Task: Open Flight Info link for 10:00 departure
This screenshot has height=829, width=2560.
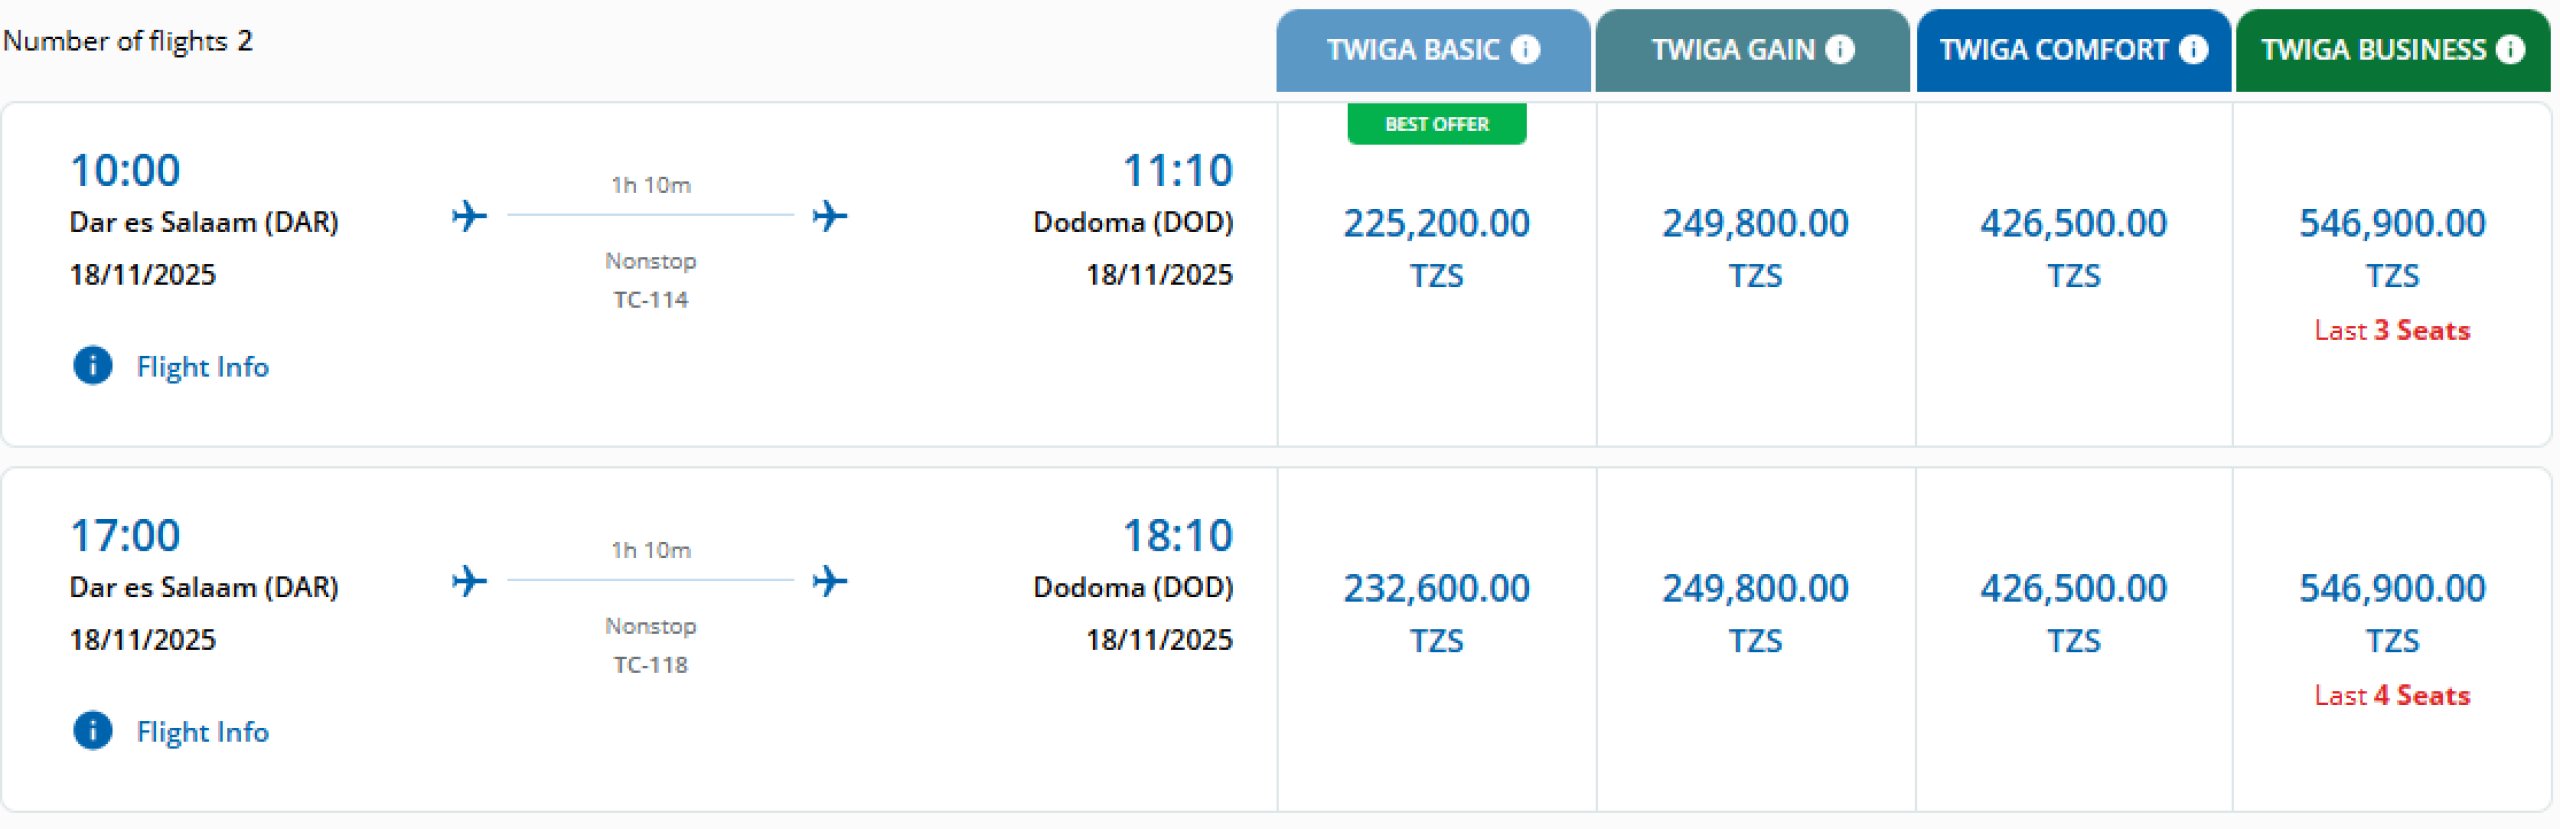Action: click(x=202, y=367)
